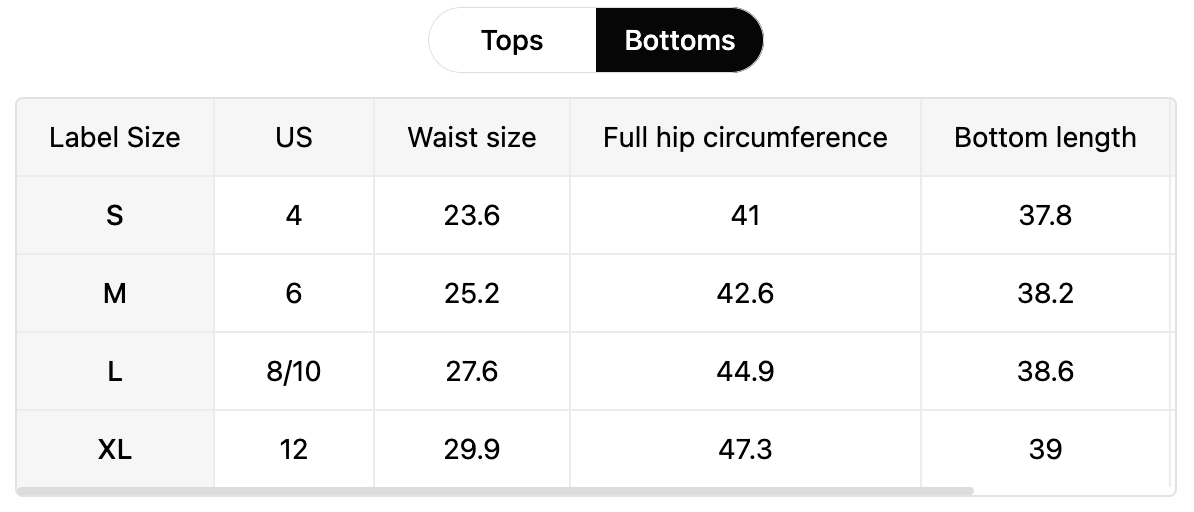Click the Waist size column header

[472, 138]
